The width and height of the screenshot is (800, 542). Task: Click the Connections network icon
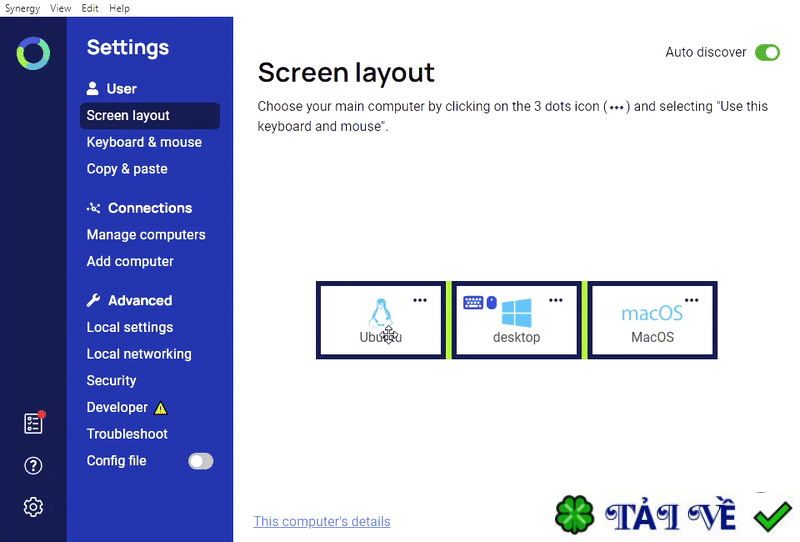pyautogui.click(x=93, y=208)
